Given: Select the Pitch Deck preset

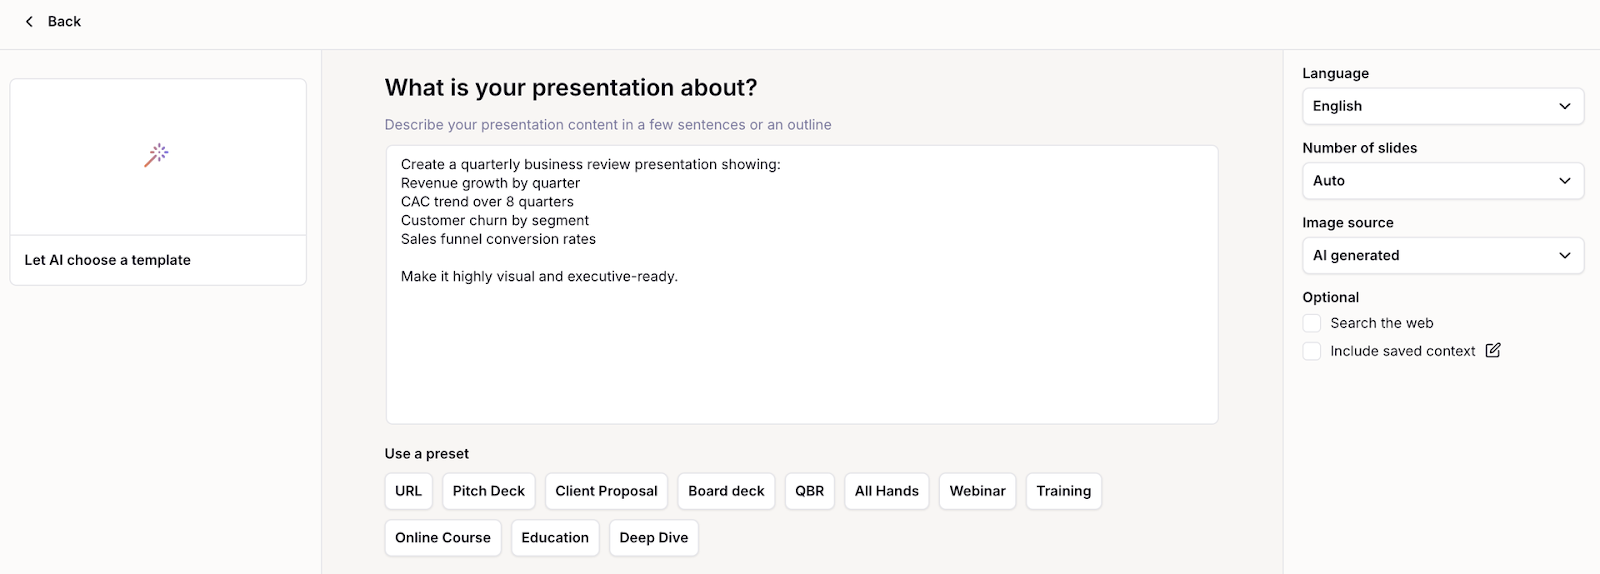Looking at the screenshot, I should click(x=488, y=491).
